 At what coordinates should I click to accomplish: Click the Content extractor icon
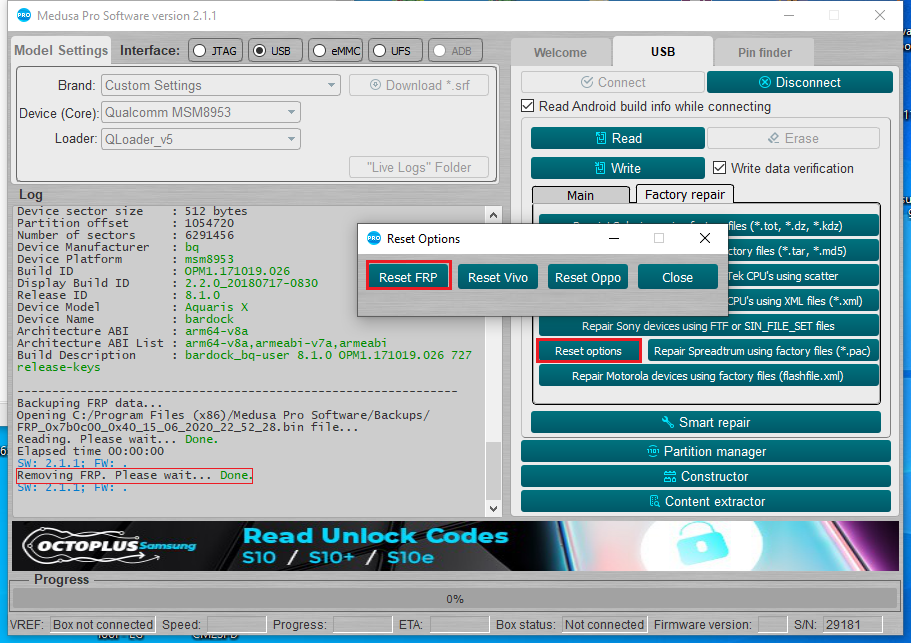coord(654,501)
